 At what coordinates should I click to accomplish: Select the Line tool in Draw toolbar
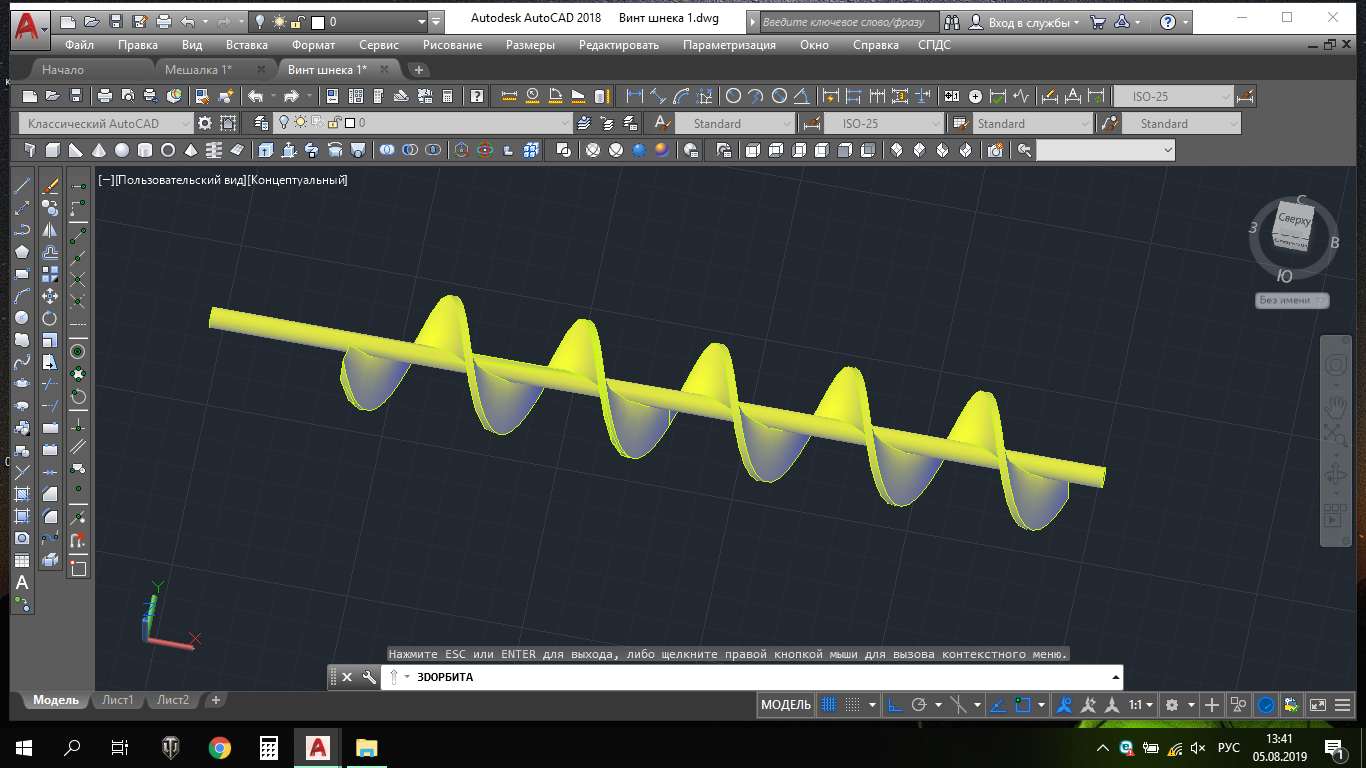coord(22,186)
